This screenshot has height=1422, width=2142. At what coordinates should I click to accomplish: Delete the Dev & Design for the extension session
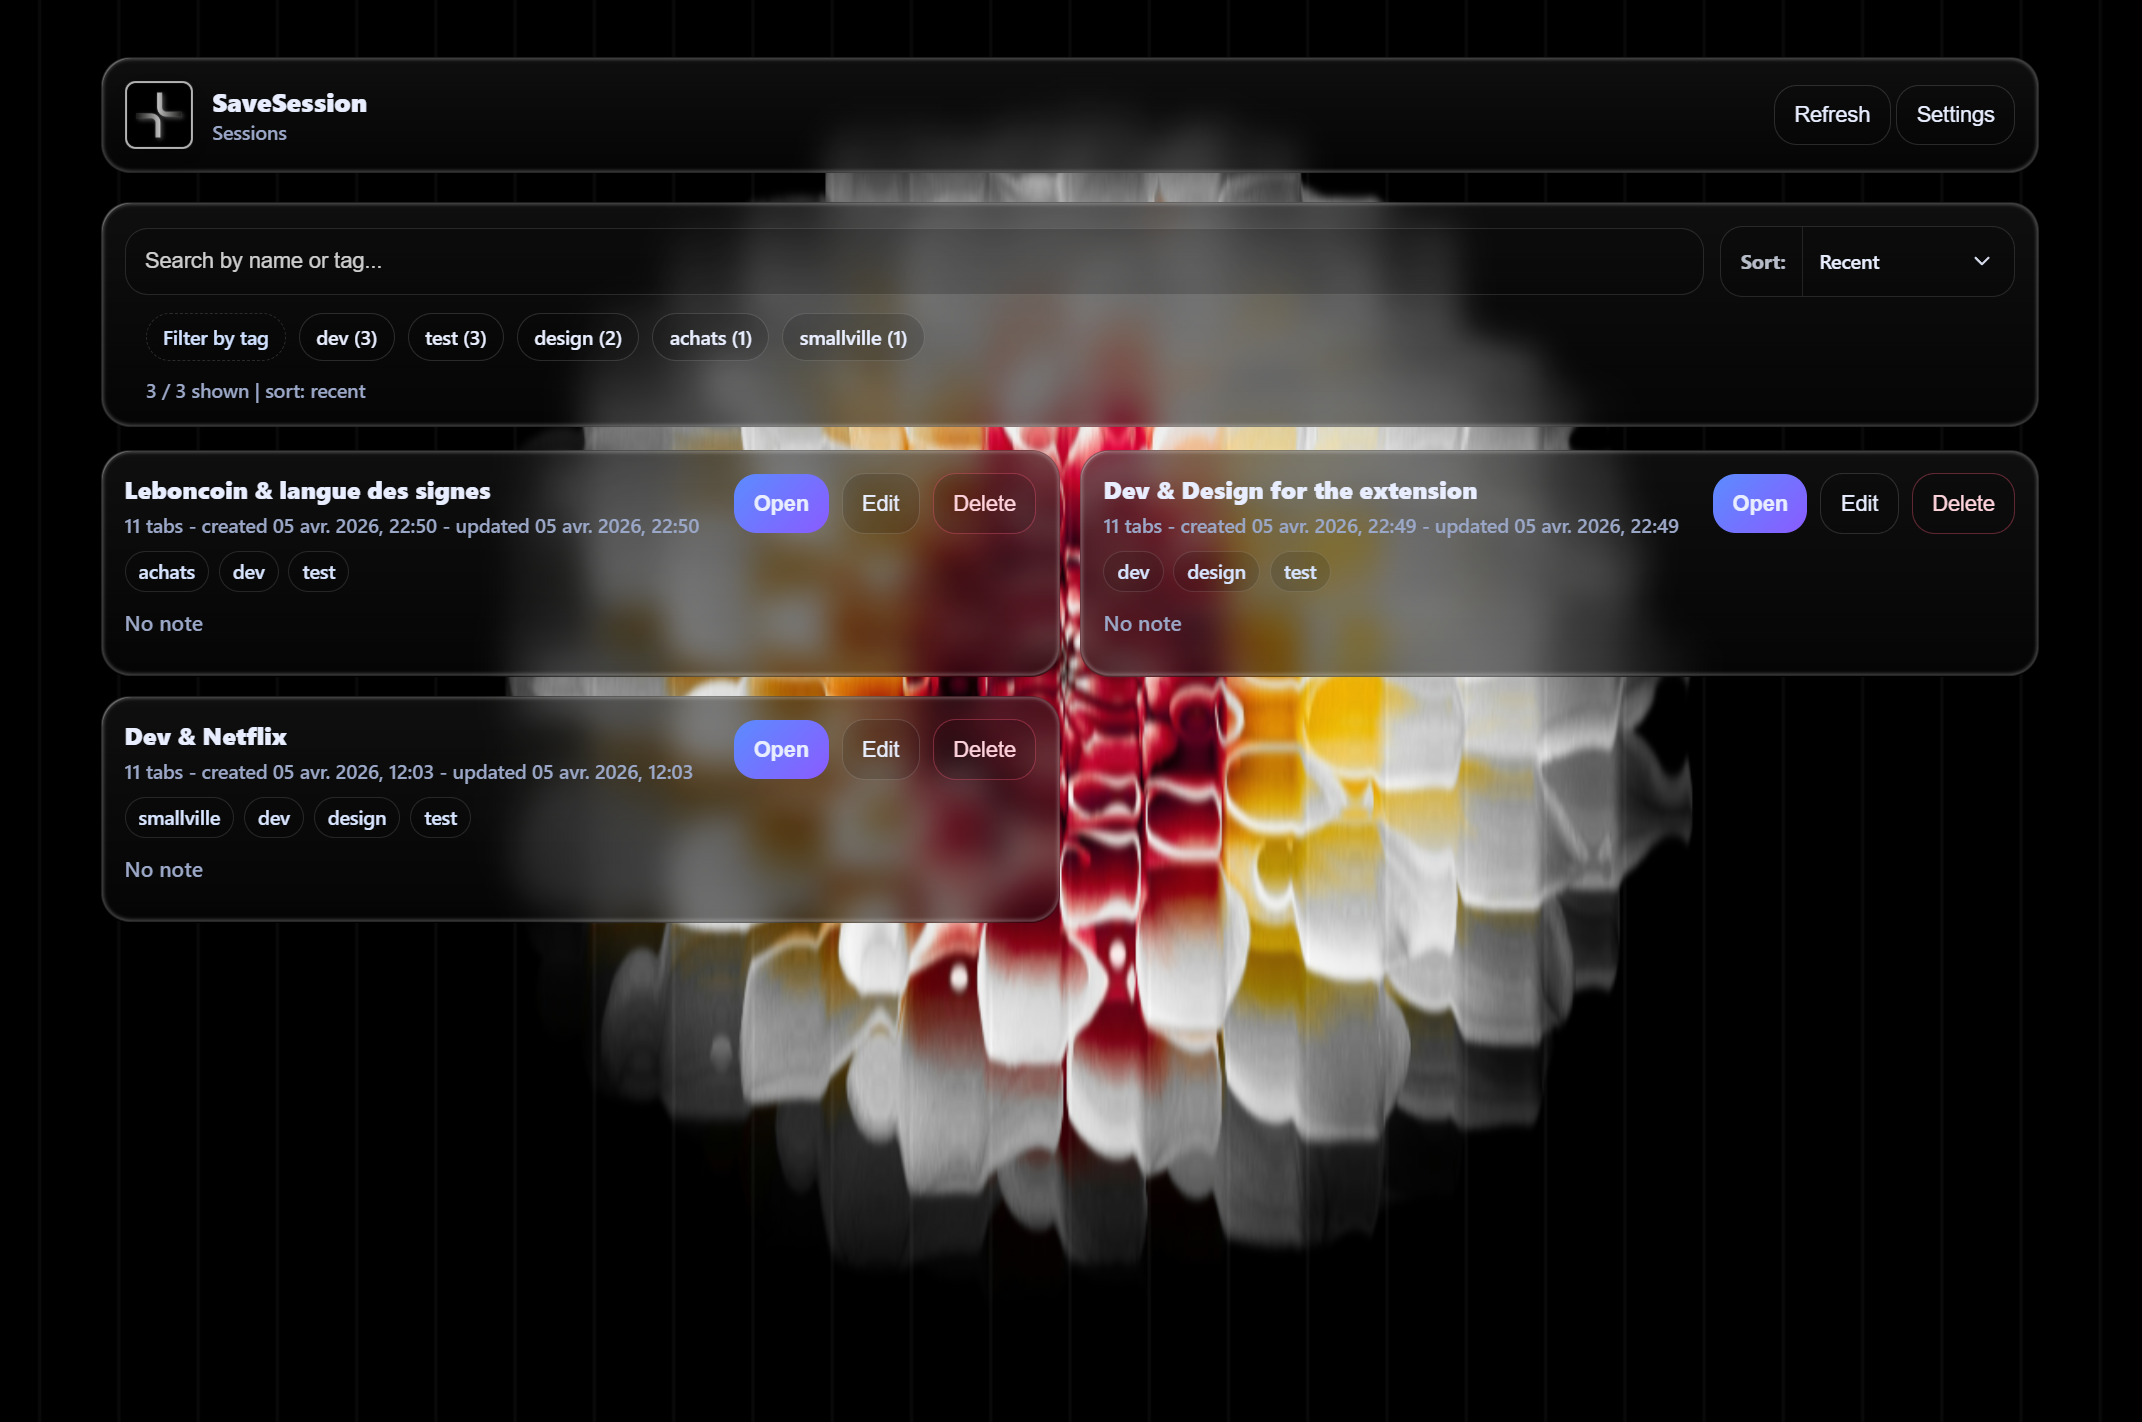coord(1963,503)
